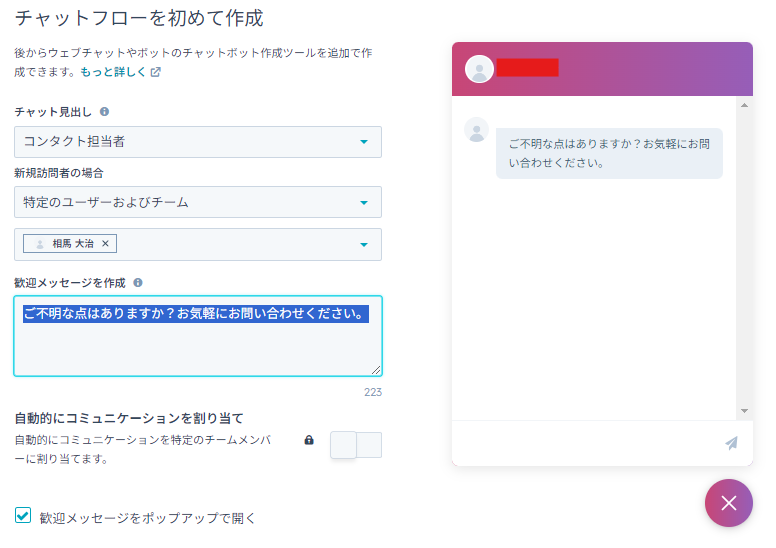Click the welcome message bubble in the preview
Screen dimensions: 776x548
point(609,153)
